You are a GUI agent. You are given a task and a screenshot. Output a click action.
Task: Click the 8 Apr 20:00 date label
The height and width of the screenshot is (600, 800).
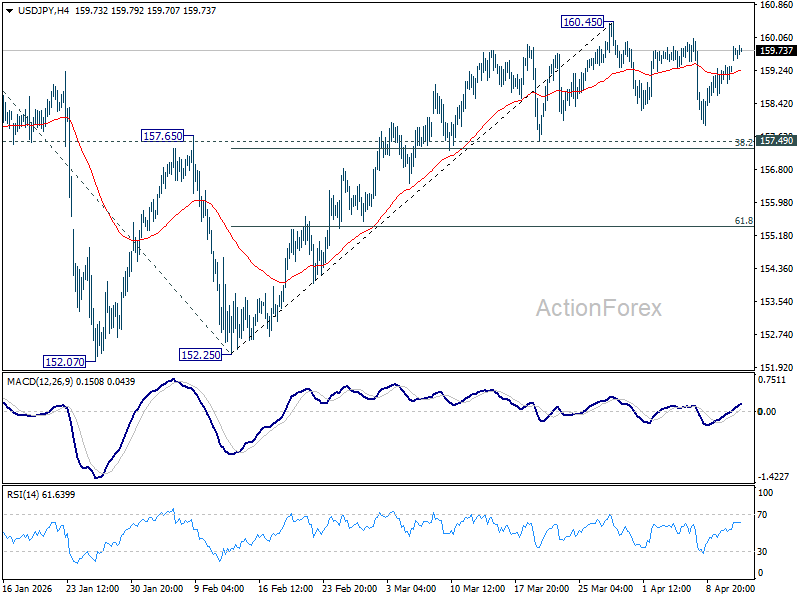(x=731, y=589)
